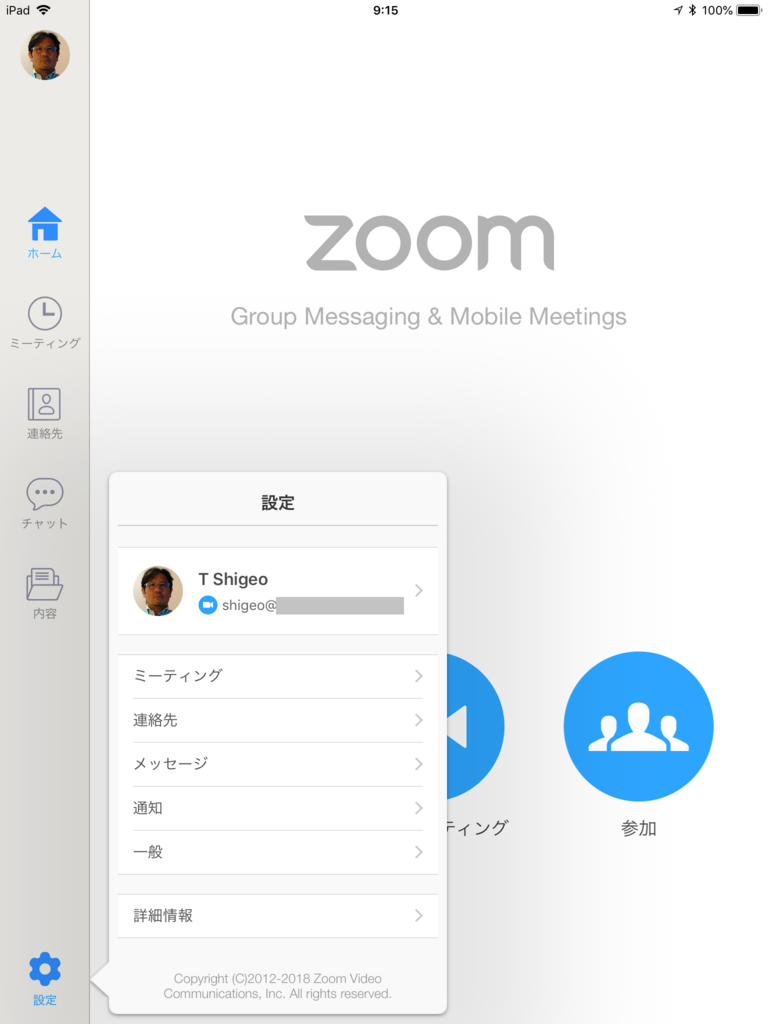
Task: Tap the avatar photo in settings panel
Action: (x=158, y=591)
